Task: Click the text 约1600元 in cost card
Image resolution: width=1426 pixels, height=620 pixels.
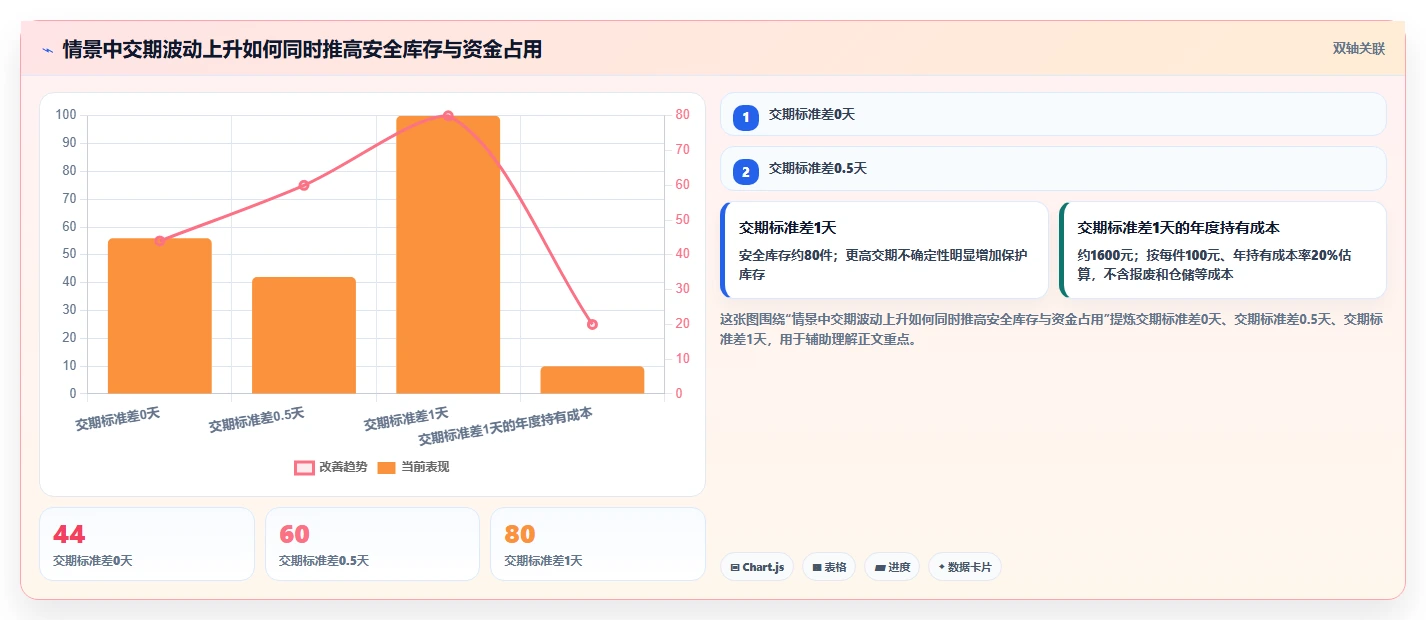Action: coord(1106,255)
